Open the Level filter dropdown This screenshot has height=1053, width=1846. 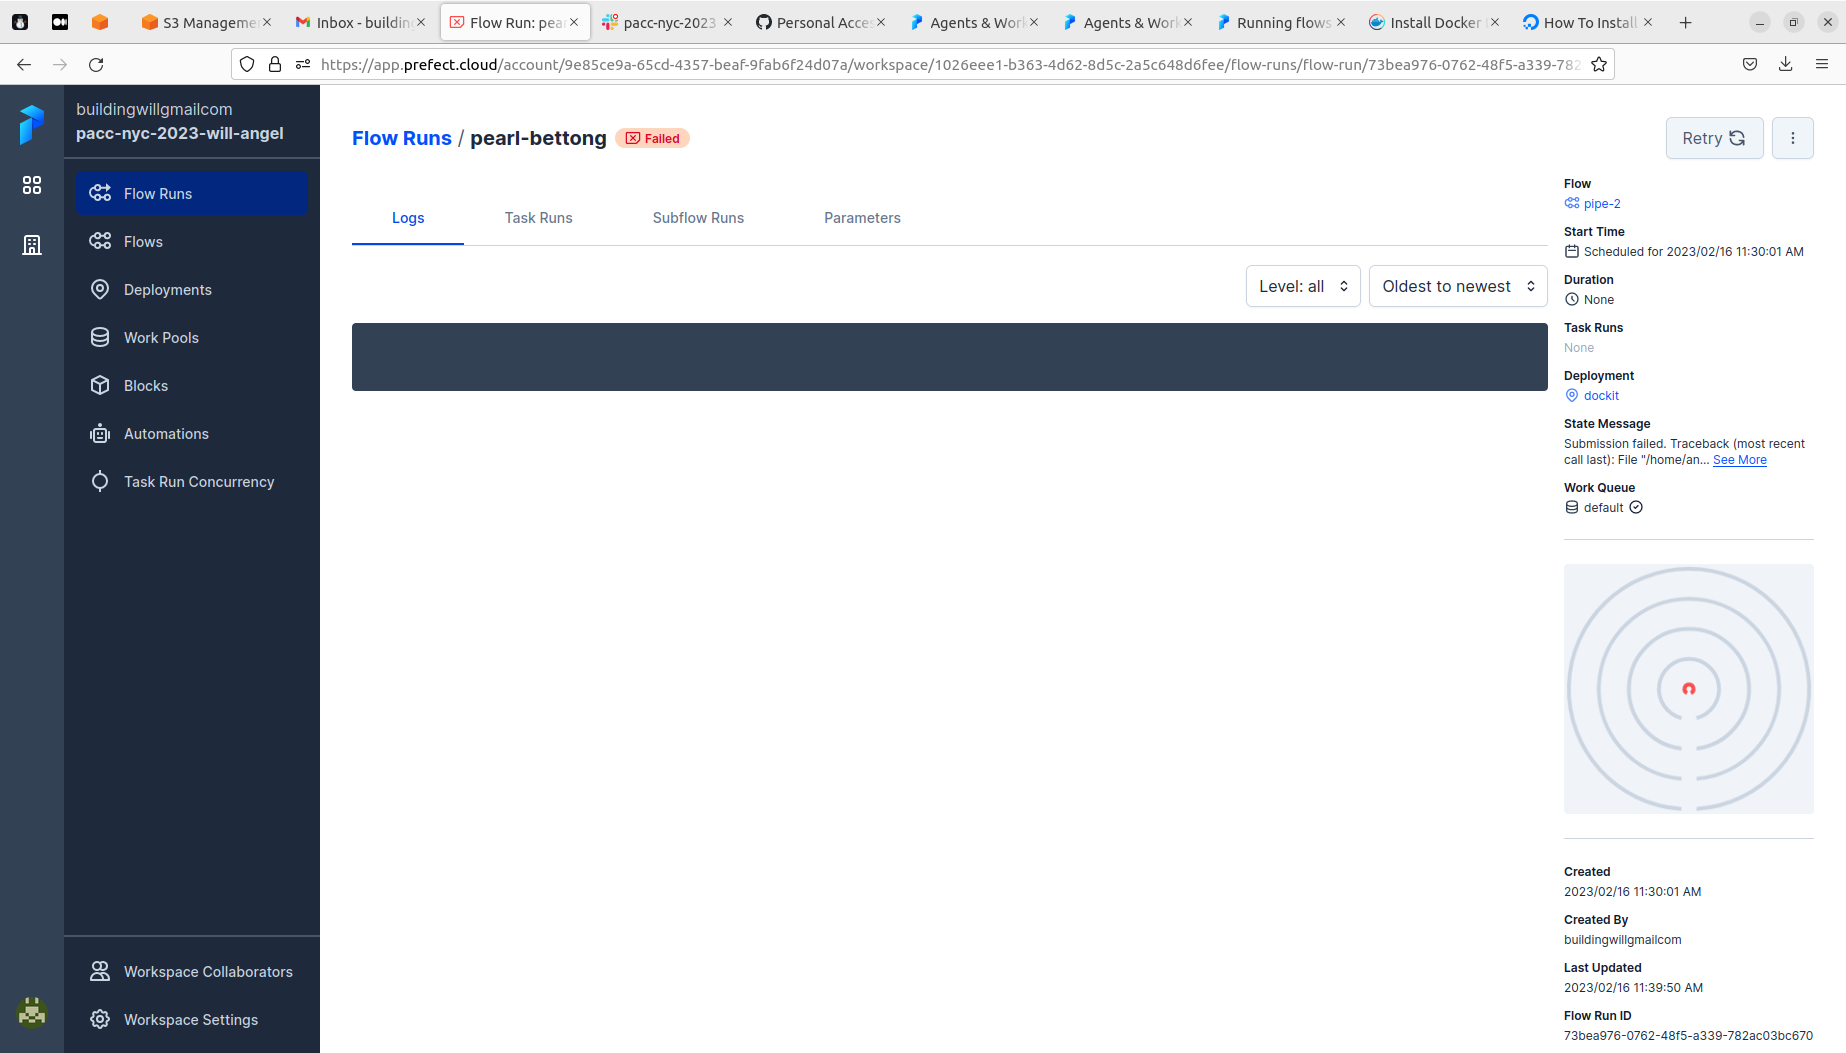[1302, 286]
